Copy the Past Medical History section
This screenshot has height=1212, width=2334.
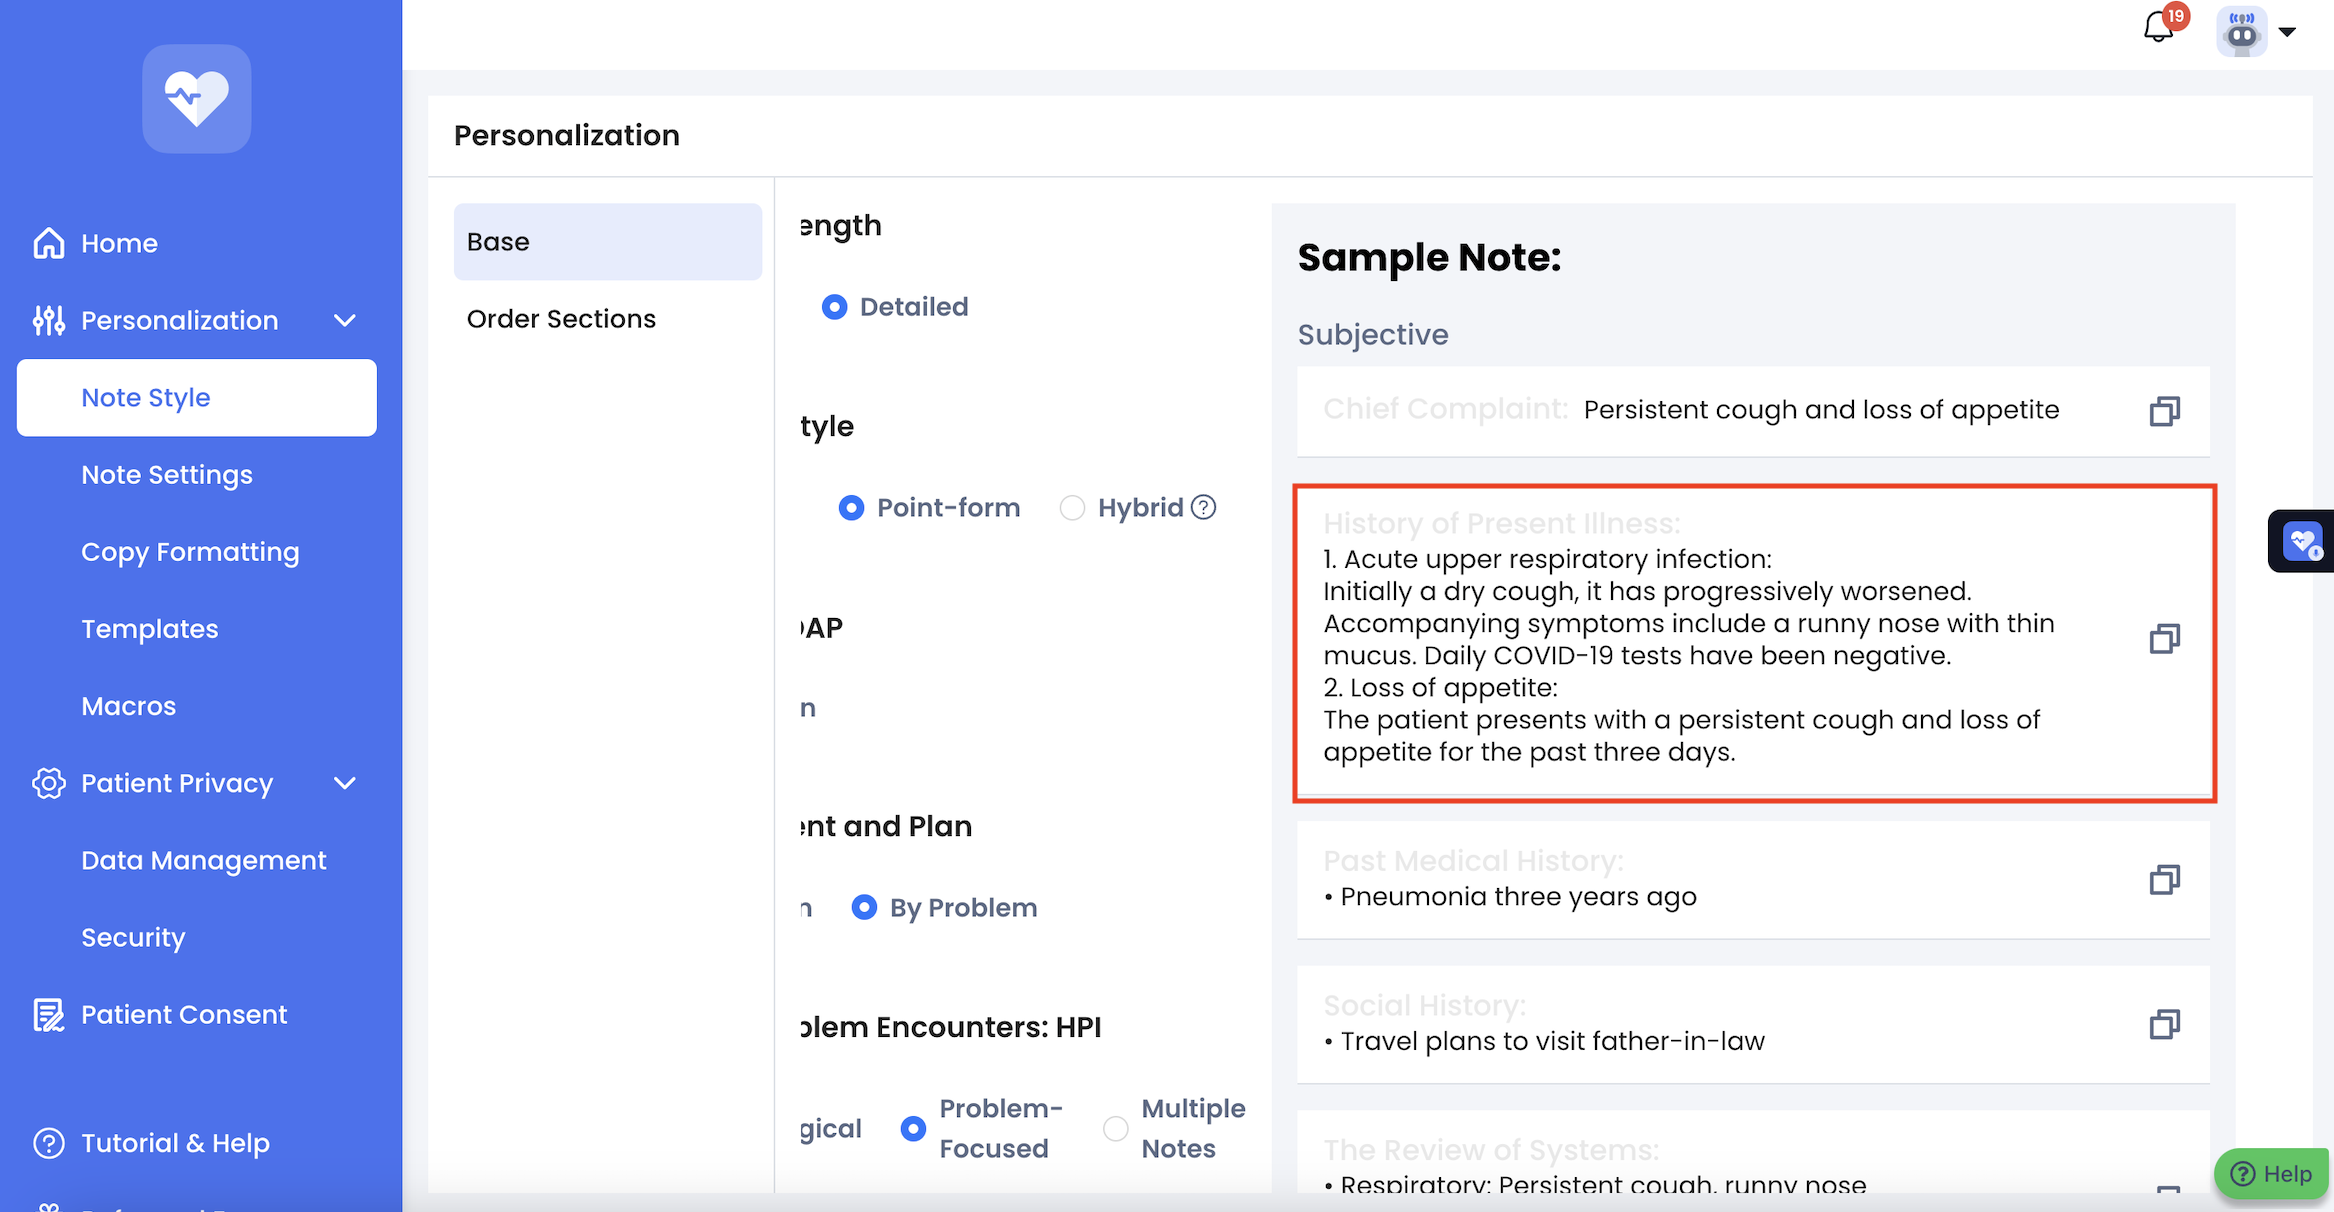pyautogui.click(x=2164, y=880)
